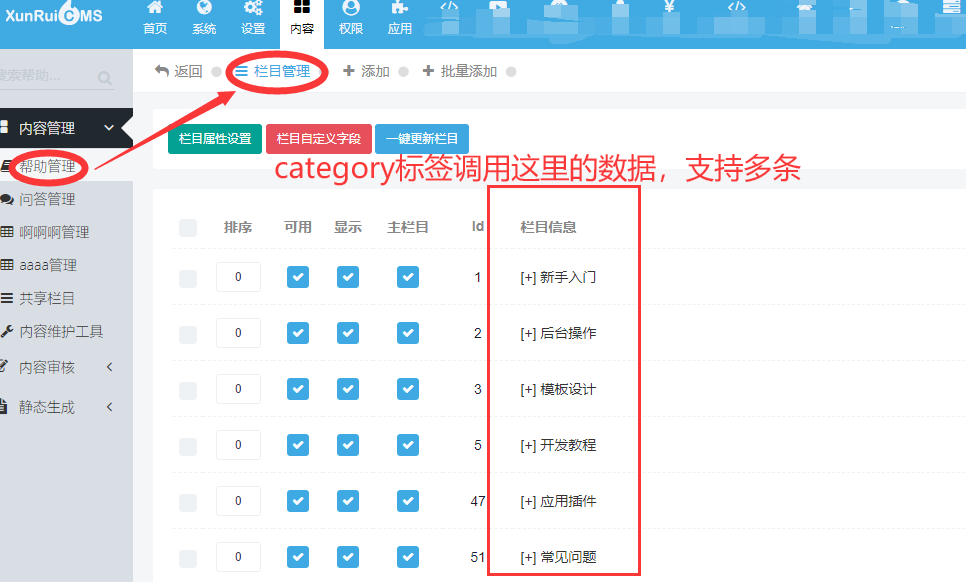Click the magnifier search icon
This screenshot has height=582, width=966.
click(x=105, y=78)
